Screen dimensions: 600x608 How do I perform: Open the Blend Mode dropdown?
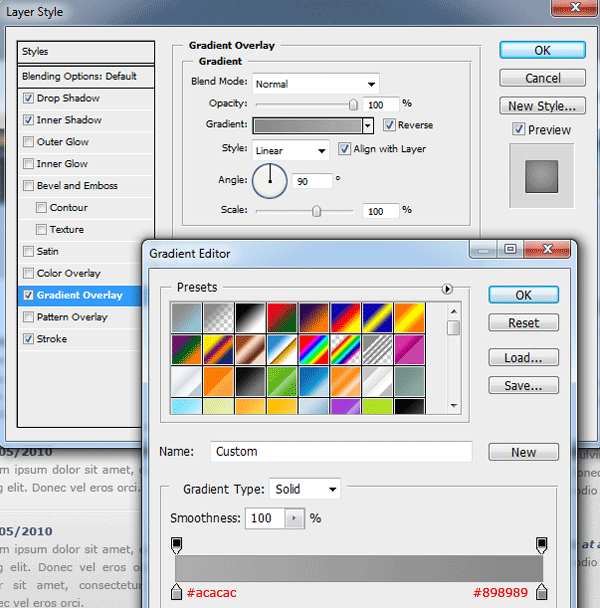(x=316, y=84)
